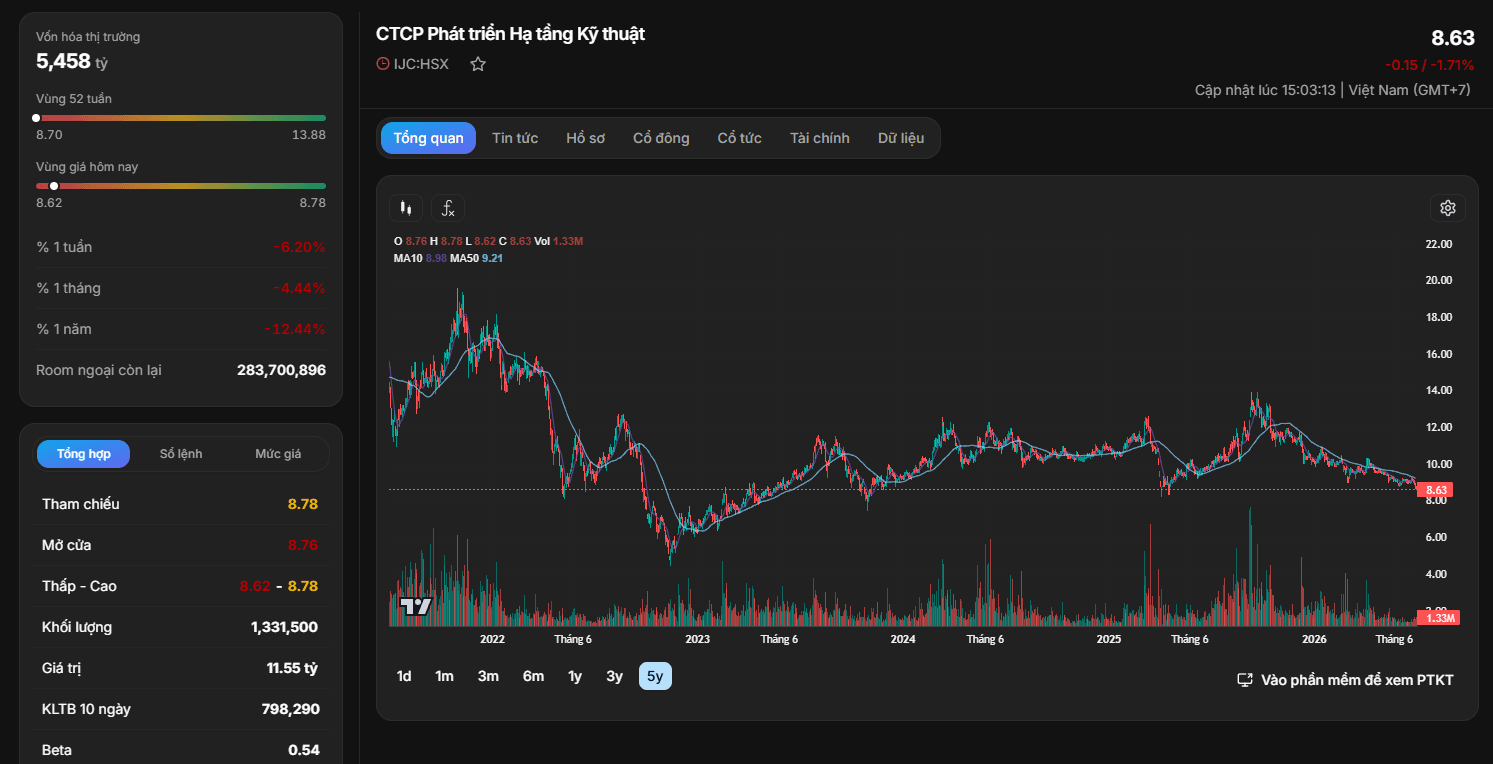Open chart settings gear icon
The height and width of the screenshot is (764, 1493).
(x=1447, y=208)
